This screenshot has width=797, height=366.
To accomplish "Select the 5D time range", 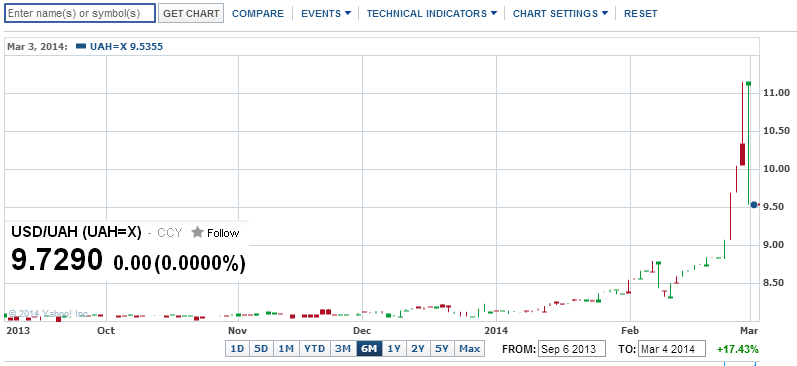I will click(261, 349).
